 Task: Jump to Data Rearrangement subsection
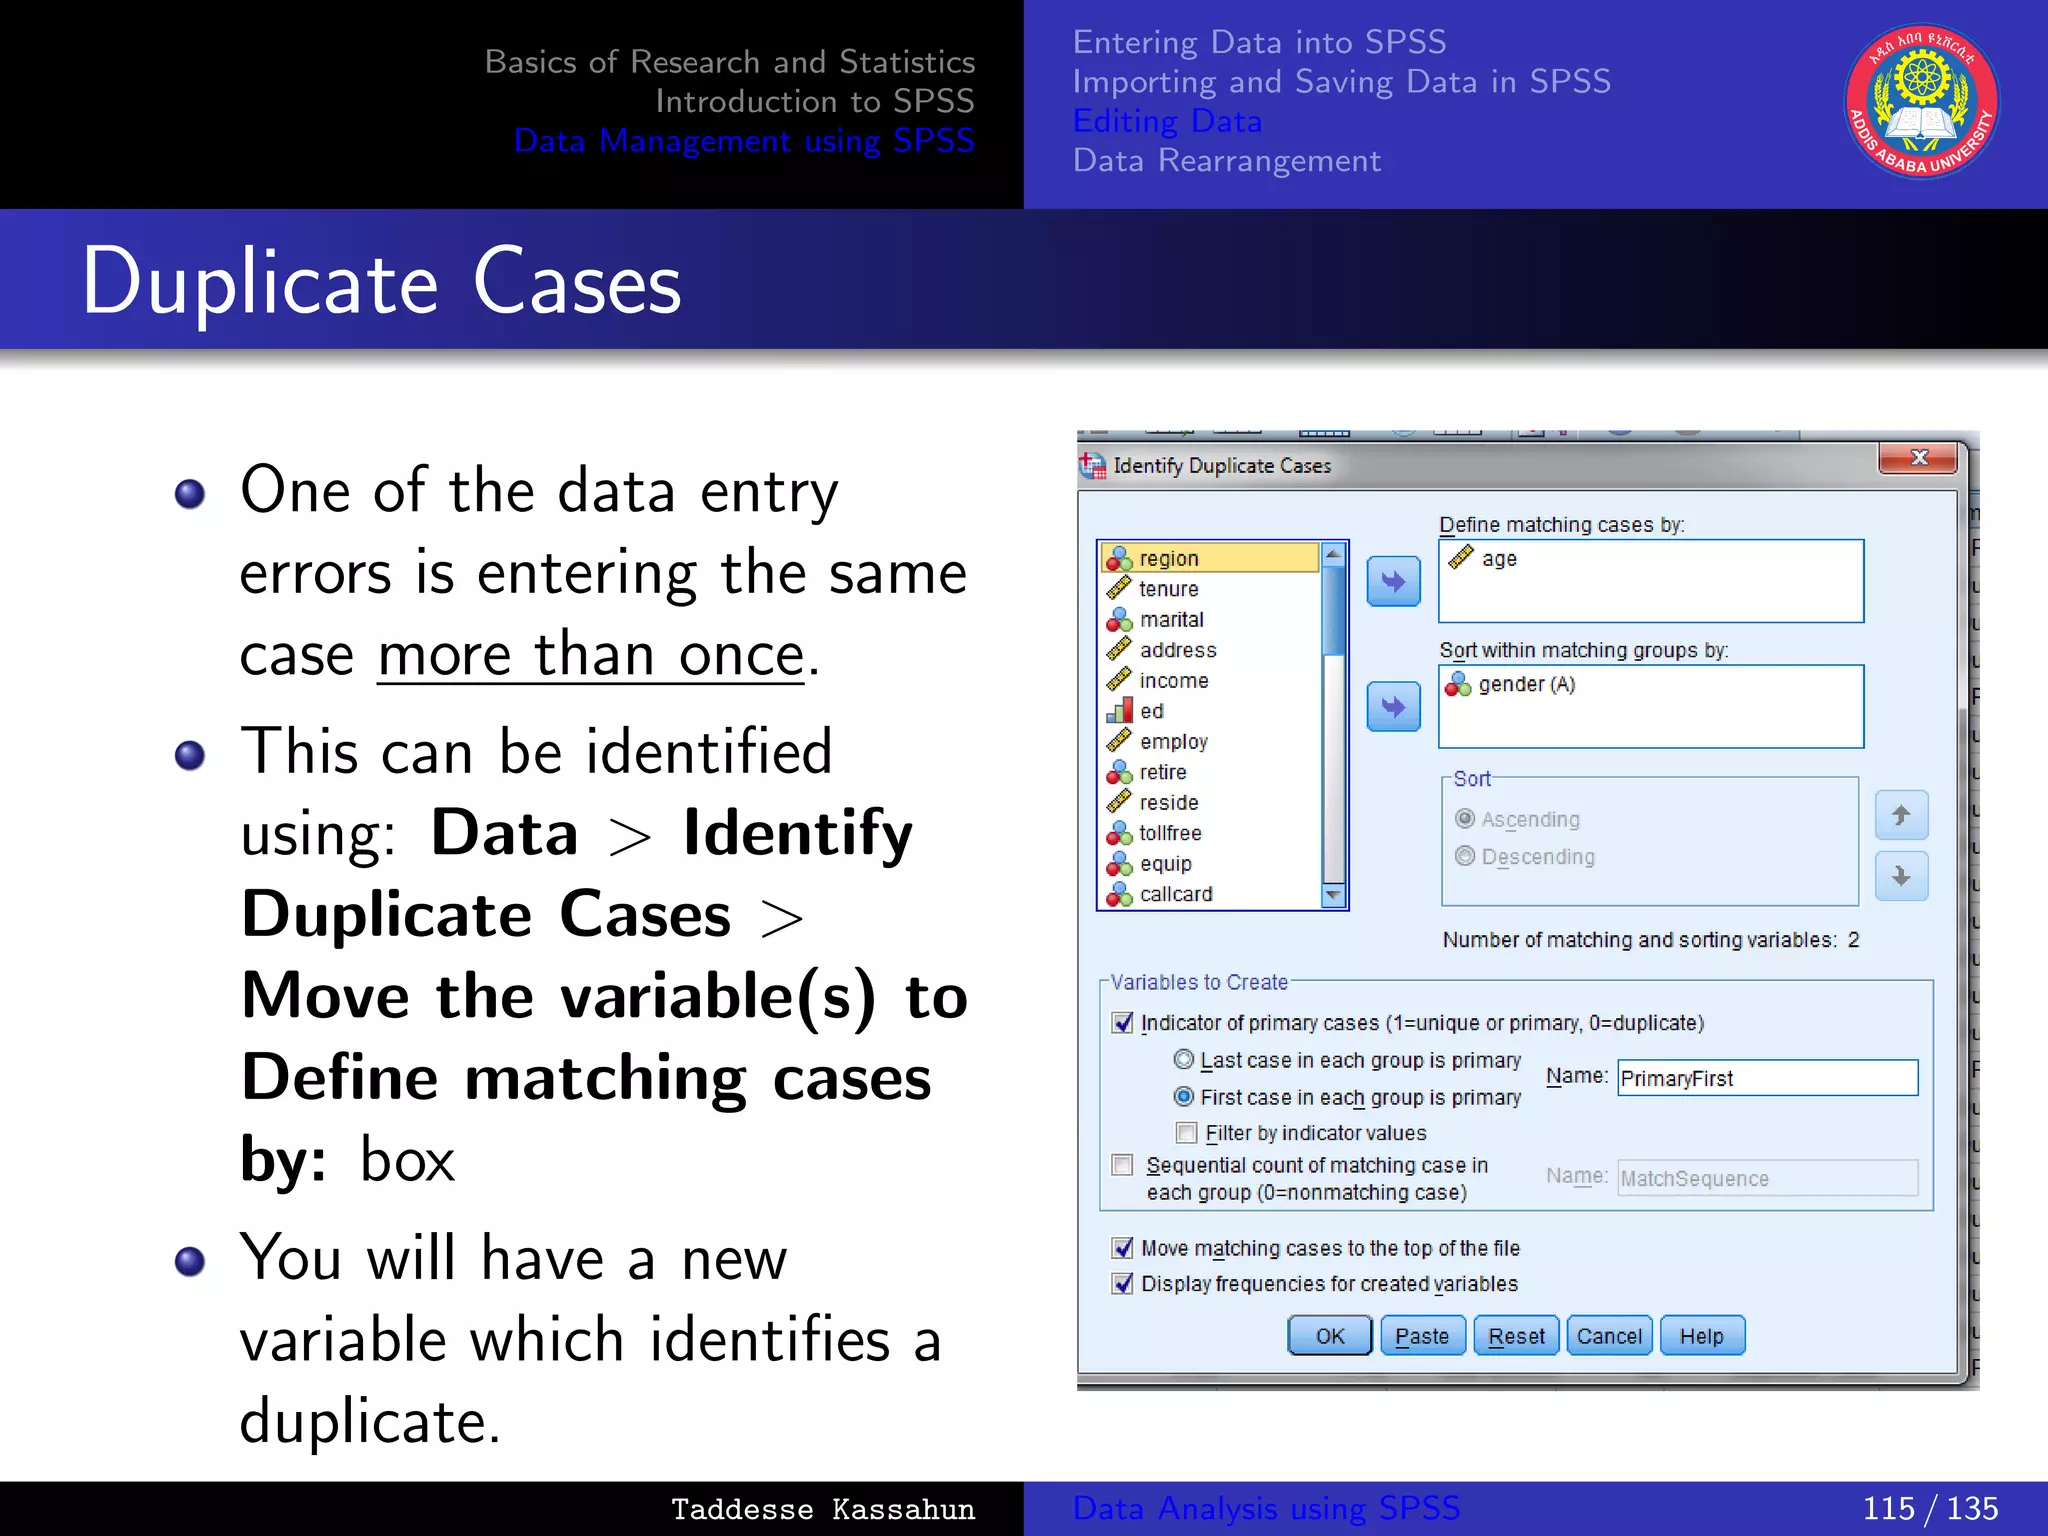pyautogui.click(x=1227, y=160)
